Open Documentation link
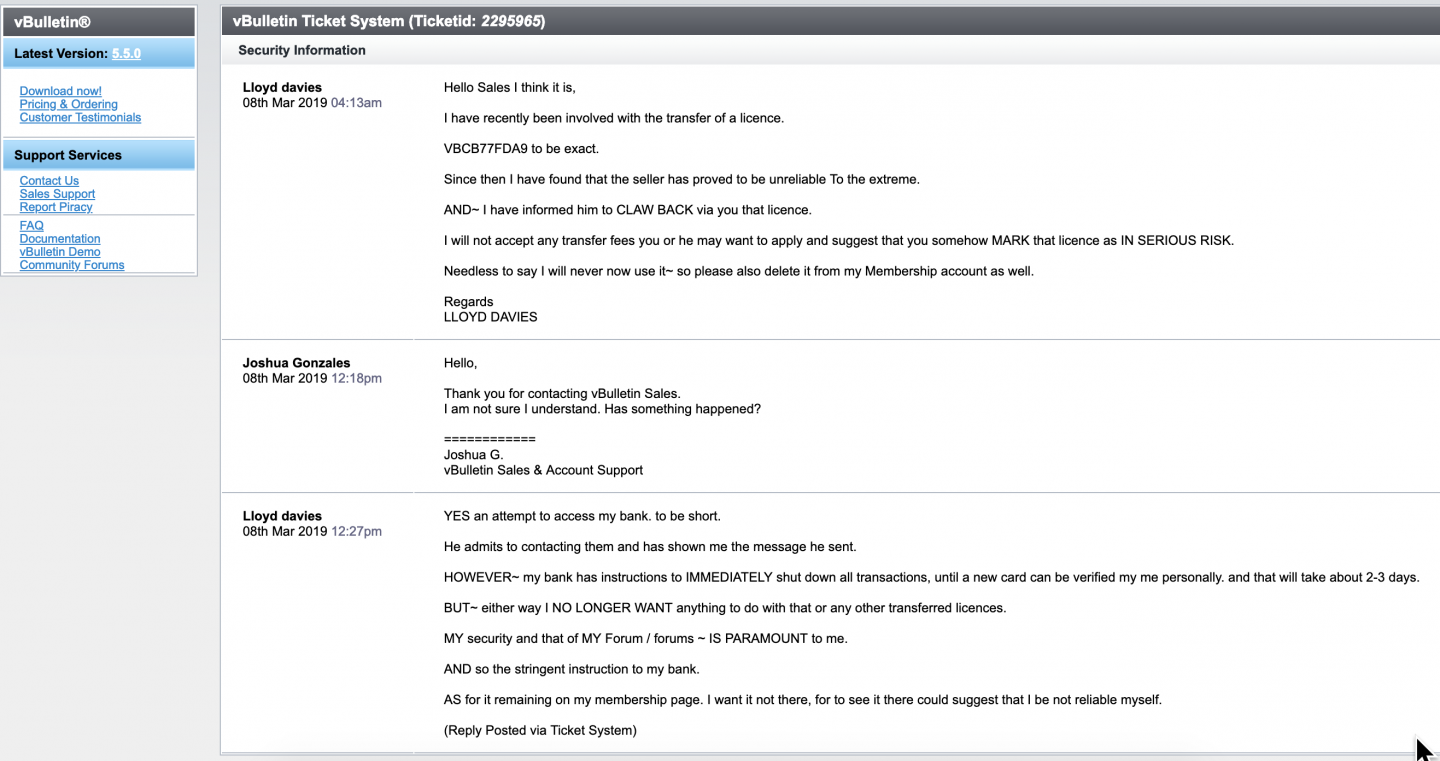The image size is (1440, 761). tap(60, 239)
